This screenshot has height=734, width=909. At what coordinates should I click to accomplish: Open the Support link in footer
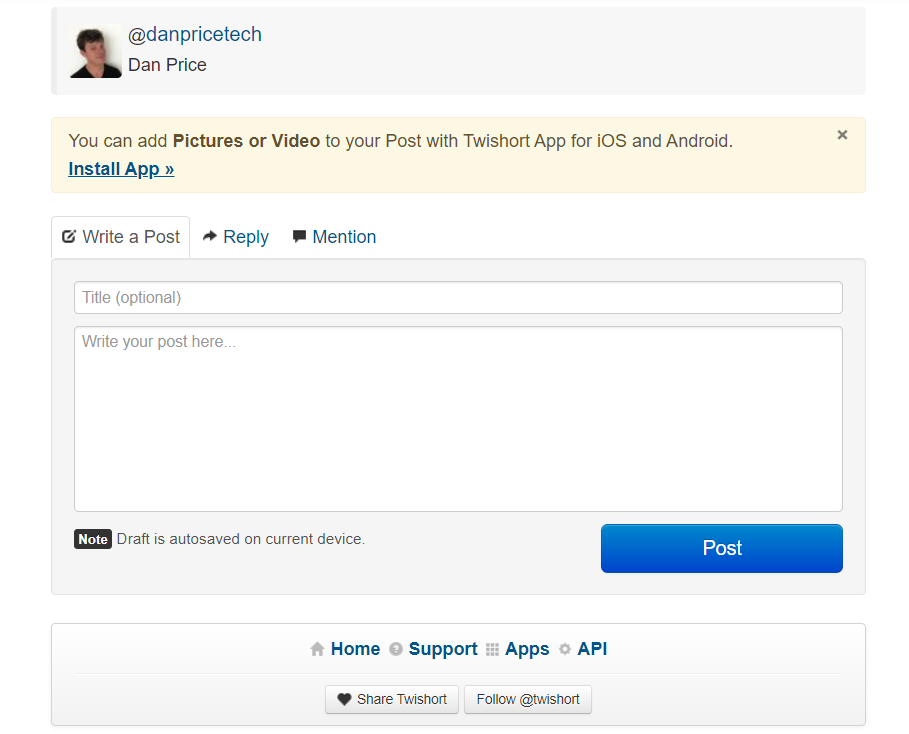pos(443,649)
